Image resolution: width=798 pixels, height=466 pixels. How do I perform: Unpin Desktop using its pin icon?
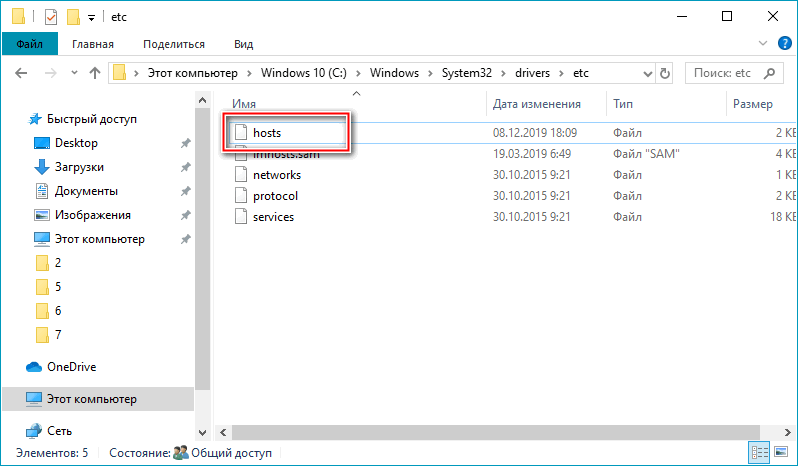click(x=185, y=143)
